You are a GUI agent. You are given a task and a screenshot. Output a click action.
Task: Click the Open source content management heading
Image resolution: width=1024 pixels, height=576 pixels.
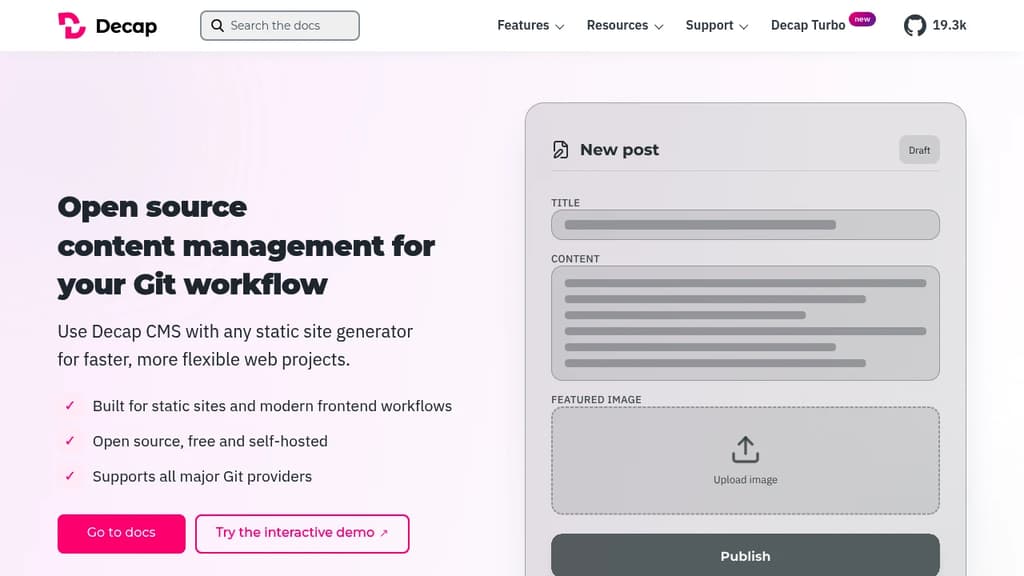(246, 246)
